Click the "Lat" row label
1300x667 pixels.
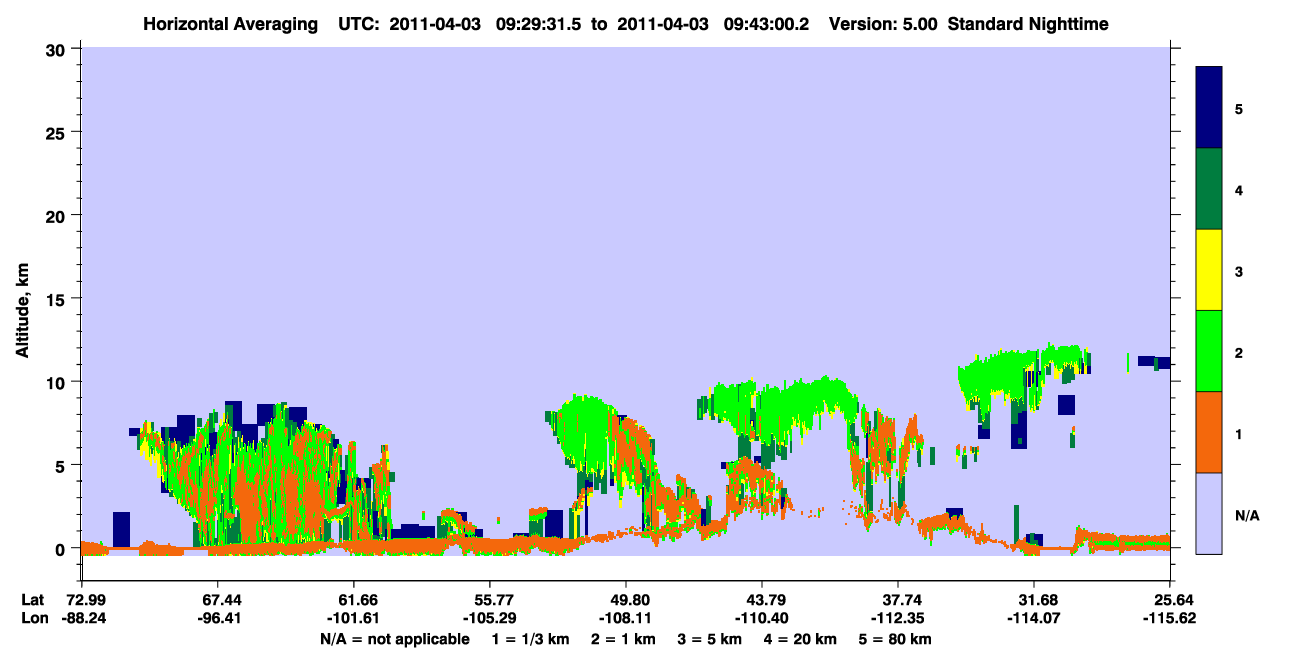pos(33,600)
